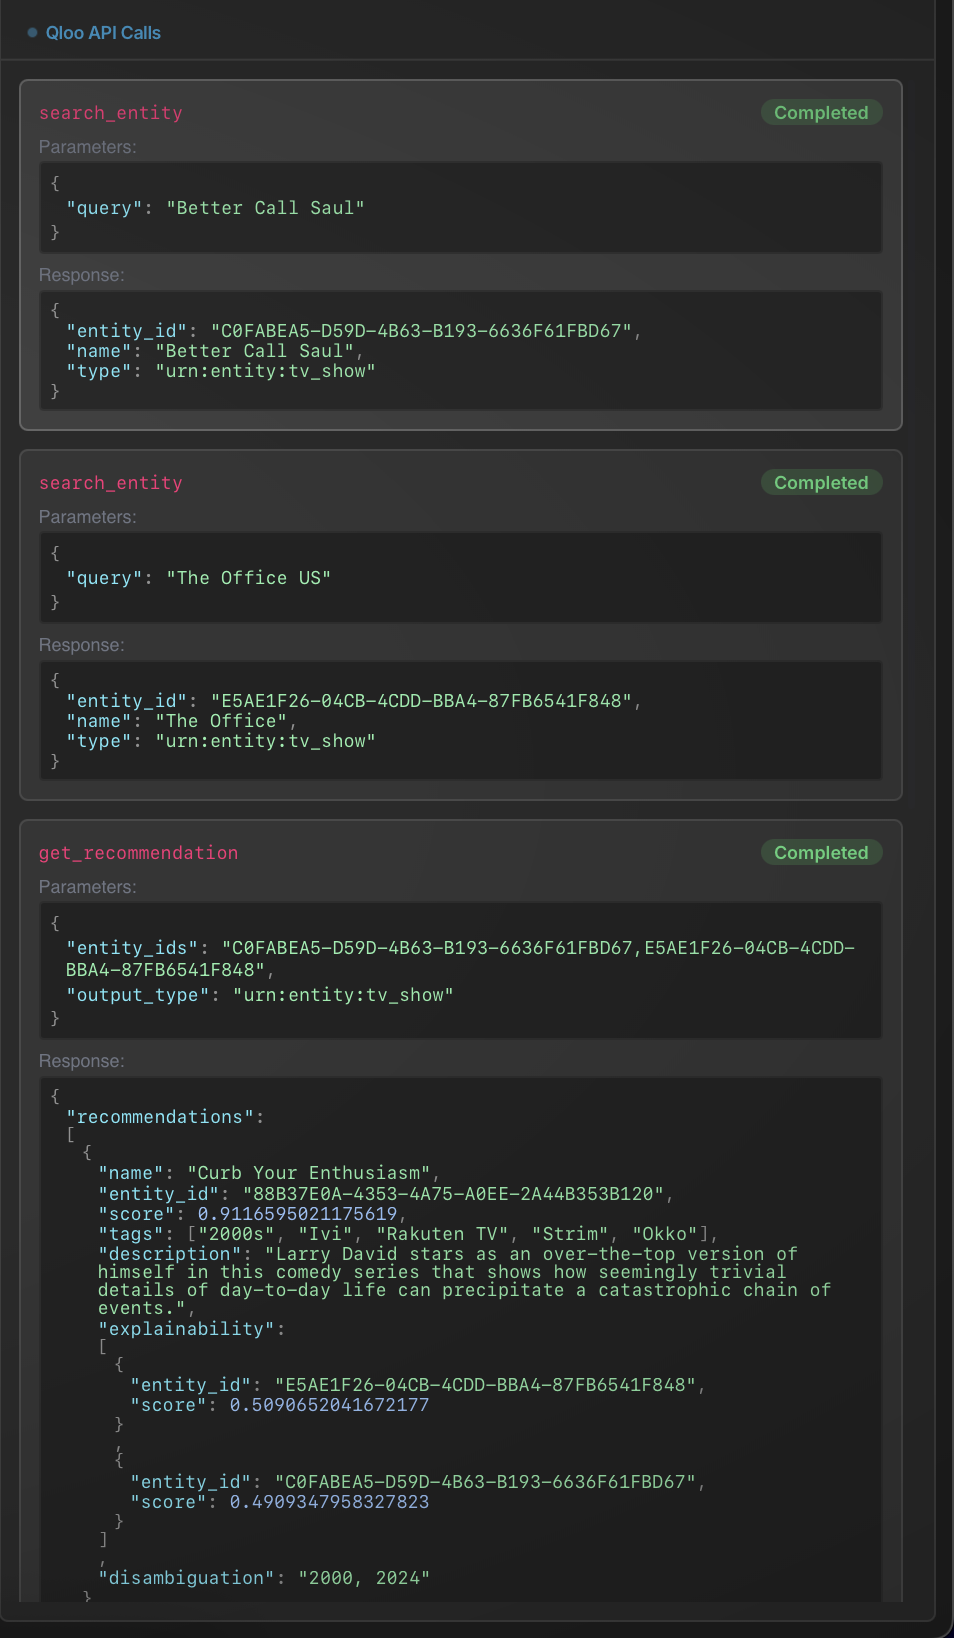This screenshot has height=1638, width=954.
Task: Click the query "Better Call Saul" parameter line
Action: [x=215, y=208]
